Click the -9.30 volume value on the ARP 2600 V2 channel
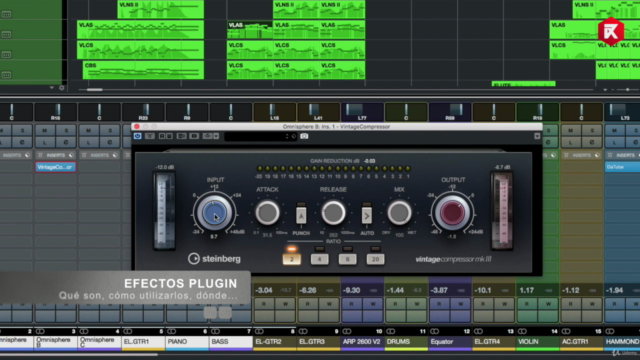 351,290
